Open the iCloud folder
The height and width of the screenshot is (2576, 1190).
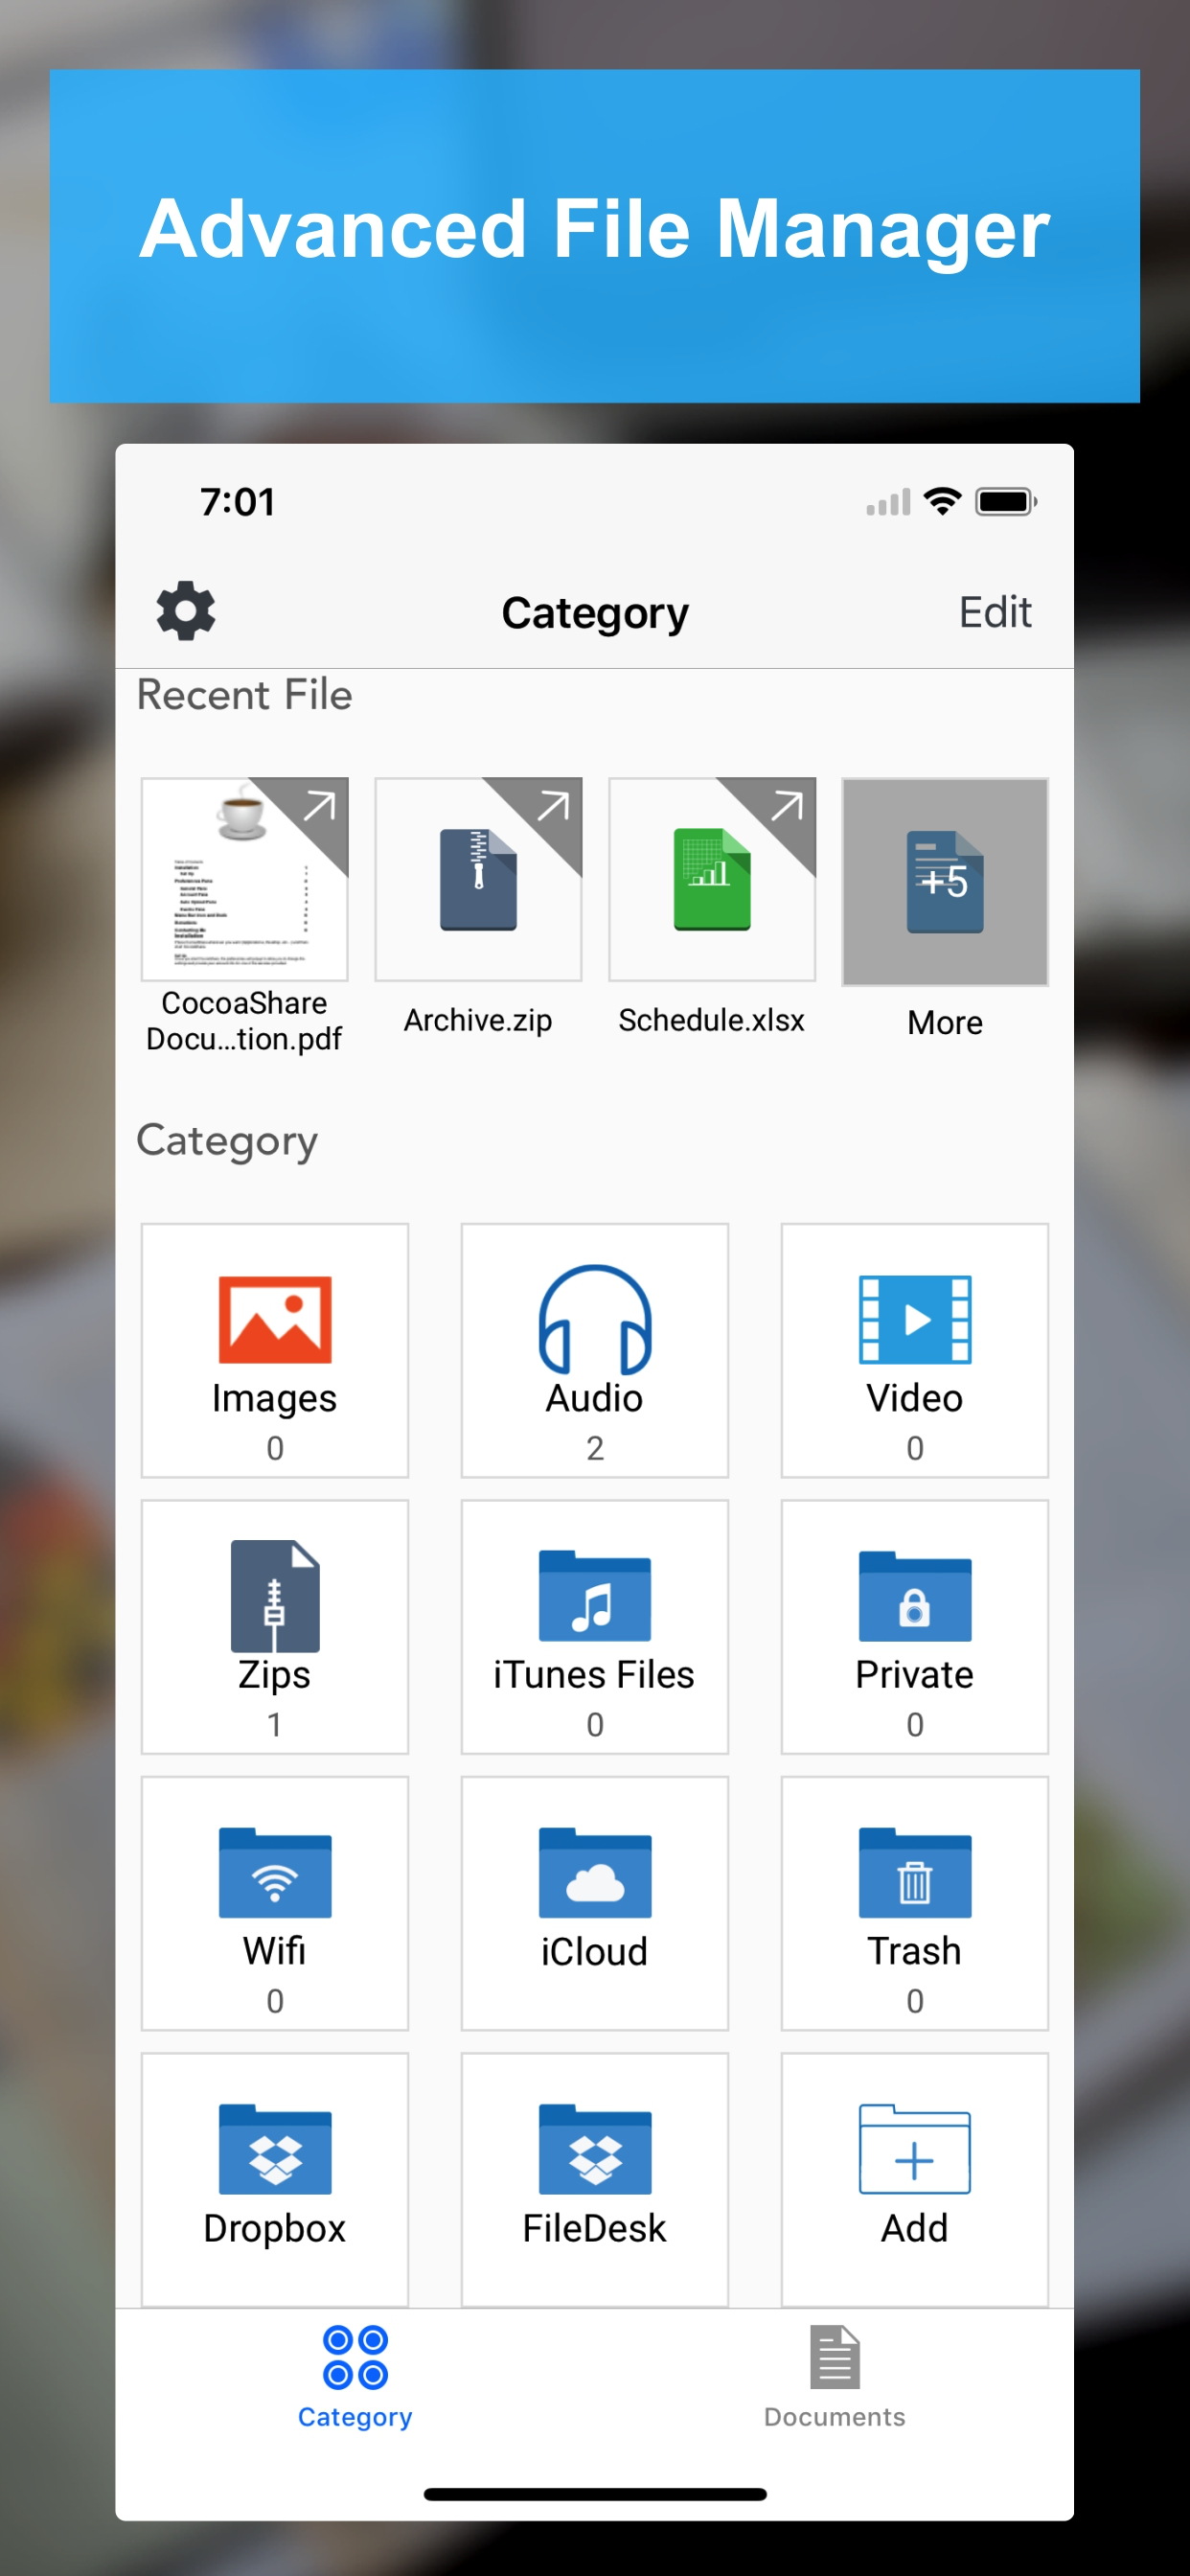(x=595, y=1902)
